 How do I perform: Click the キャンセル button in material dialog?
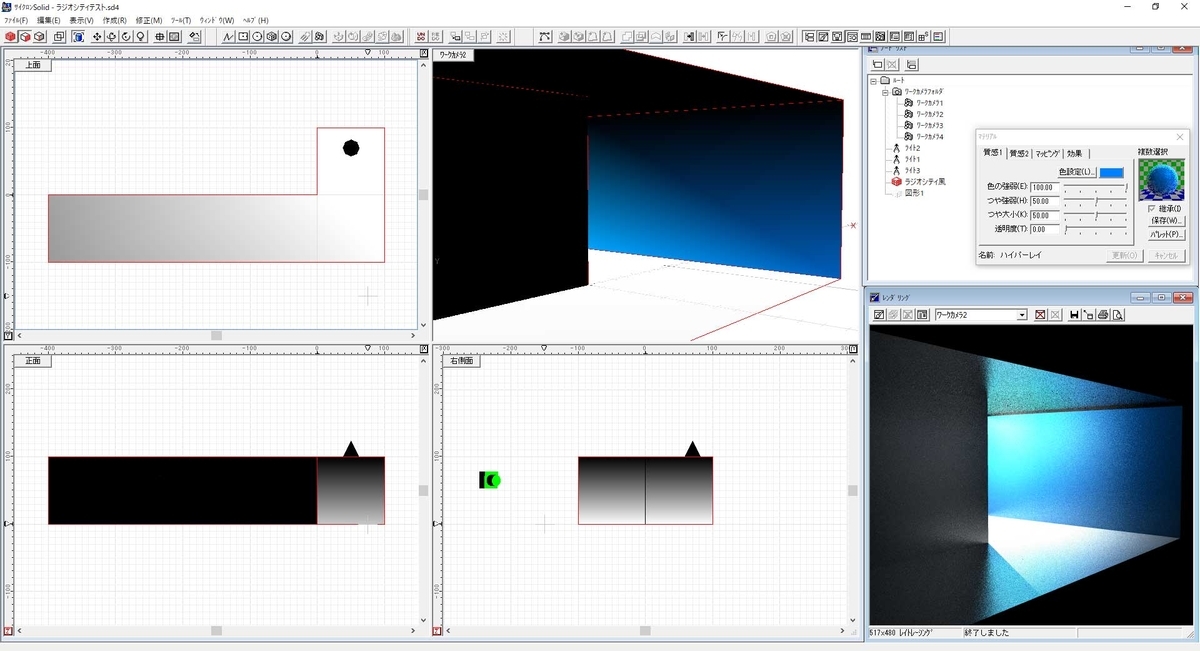coord(1166,256)
